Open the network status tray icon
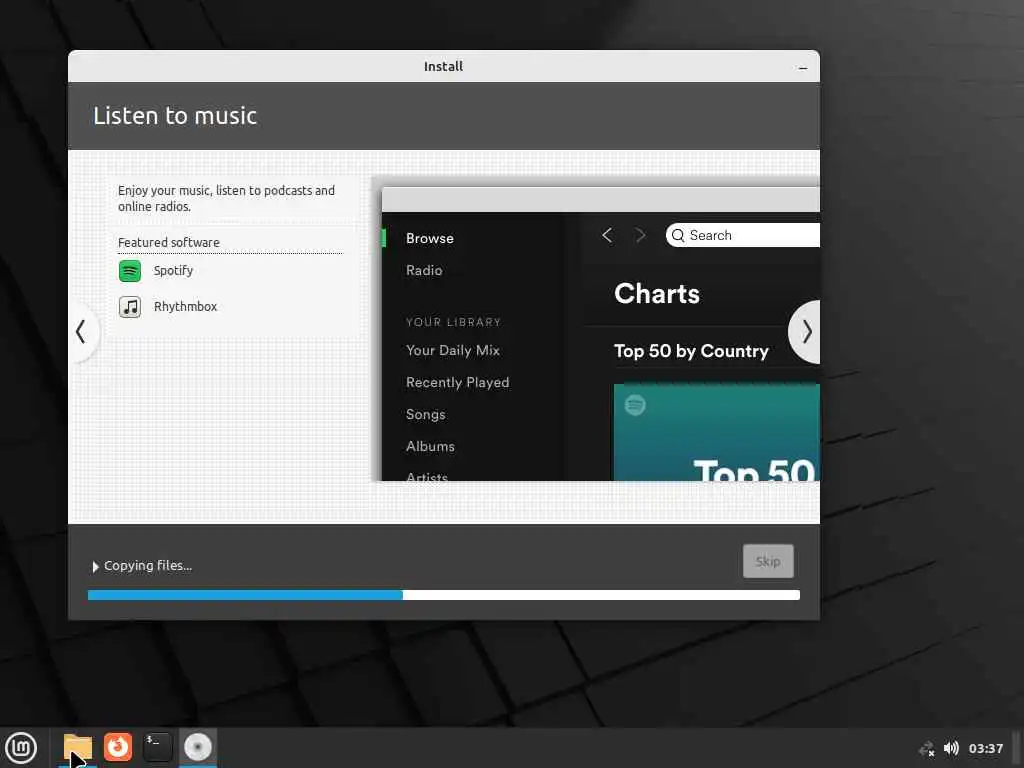 pos(927,749)
